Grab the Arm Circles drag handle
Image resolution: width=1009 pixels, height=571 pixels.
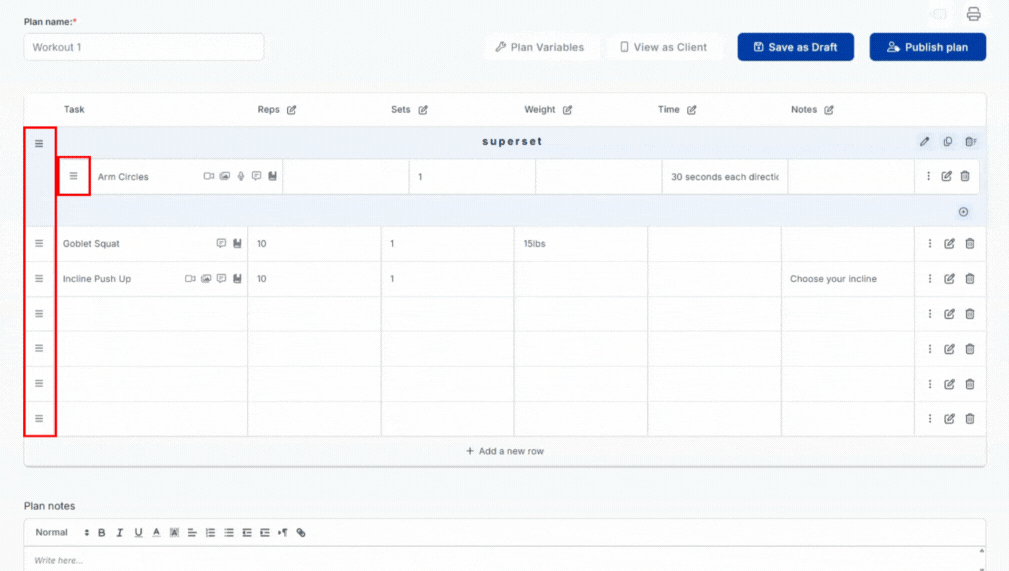point(73,176)
